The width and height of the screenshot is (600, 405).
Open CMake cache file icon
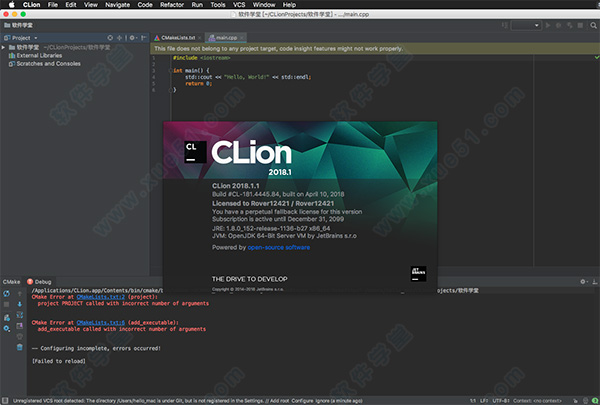(7, 317)
